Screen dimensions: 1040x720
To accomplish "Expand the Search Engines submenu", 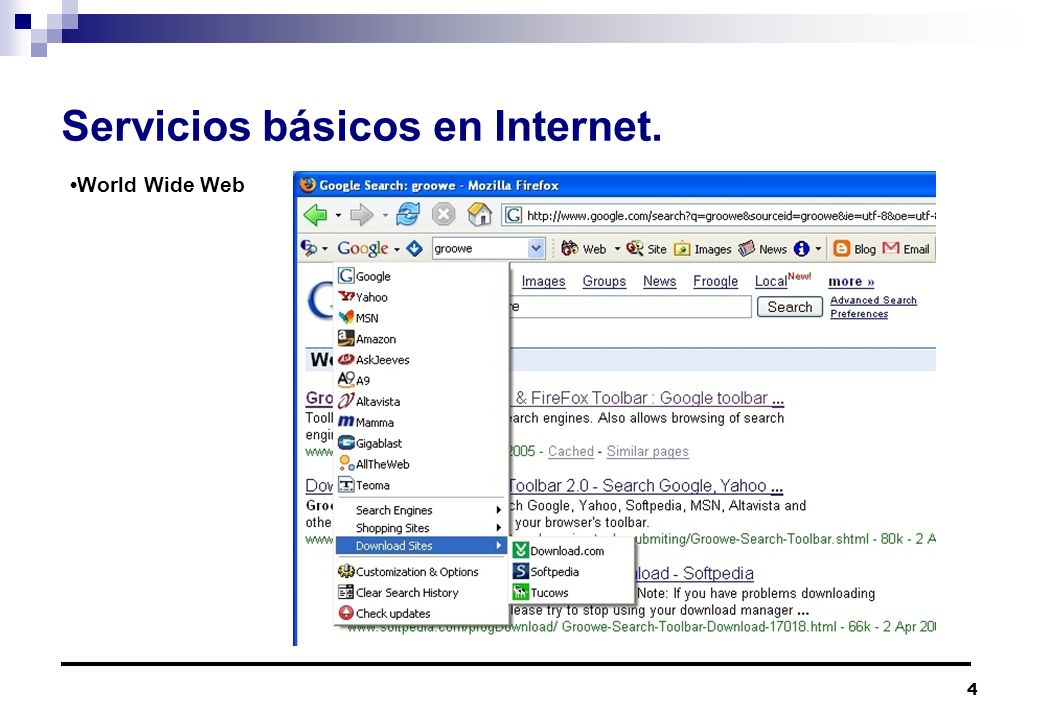I will (x=422, y=510).
